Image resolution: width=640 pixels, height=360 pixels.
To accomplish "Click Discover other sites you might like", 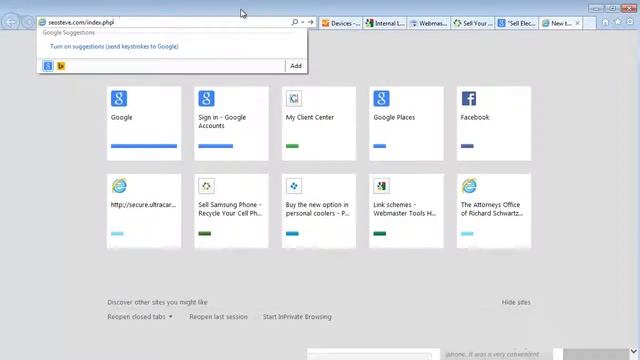I will pyautogui.click(x=158, y=302).
